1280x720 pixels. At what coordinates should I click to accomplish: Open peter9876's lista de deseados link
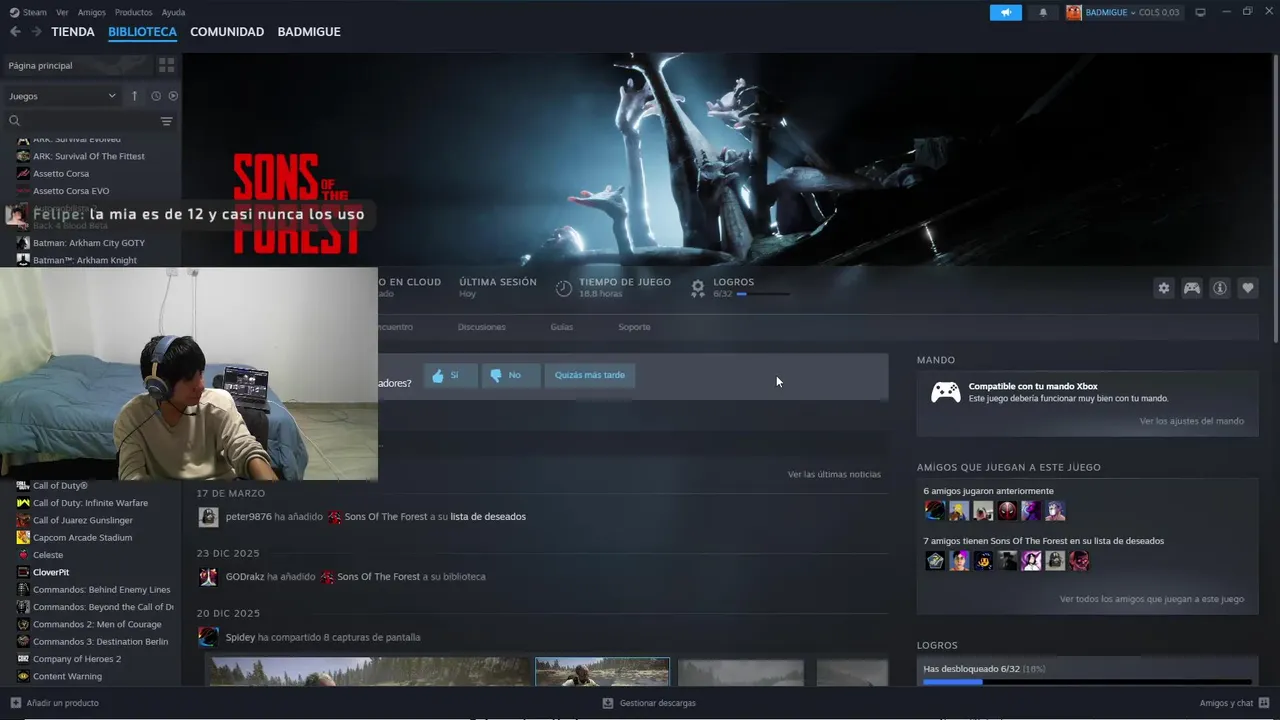tap(488, 517)
